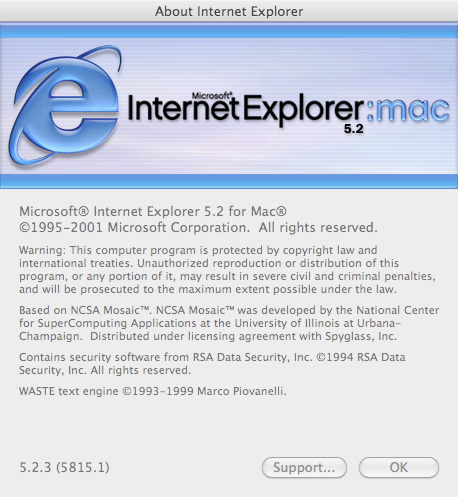The width and height of the screenshot is (458, 497).
Task: Click the OK button
Action: click(399, 467)
